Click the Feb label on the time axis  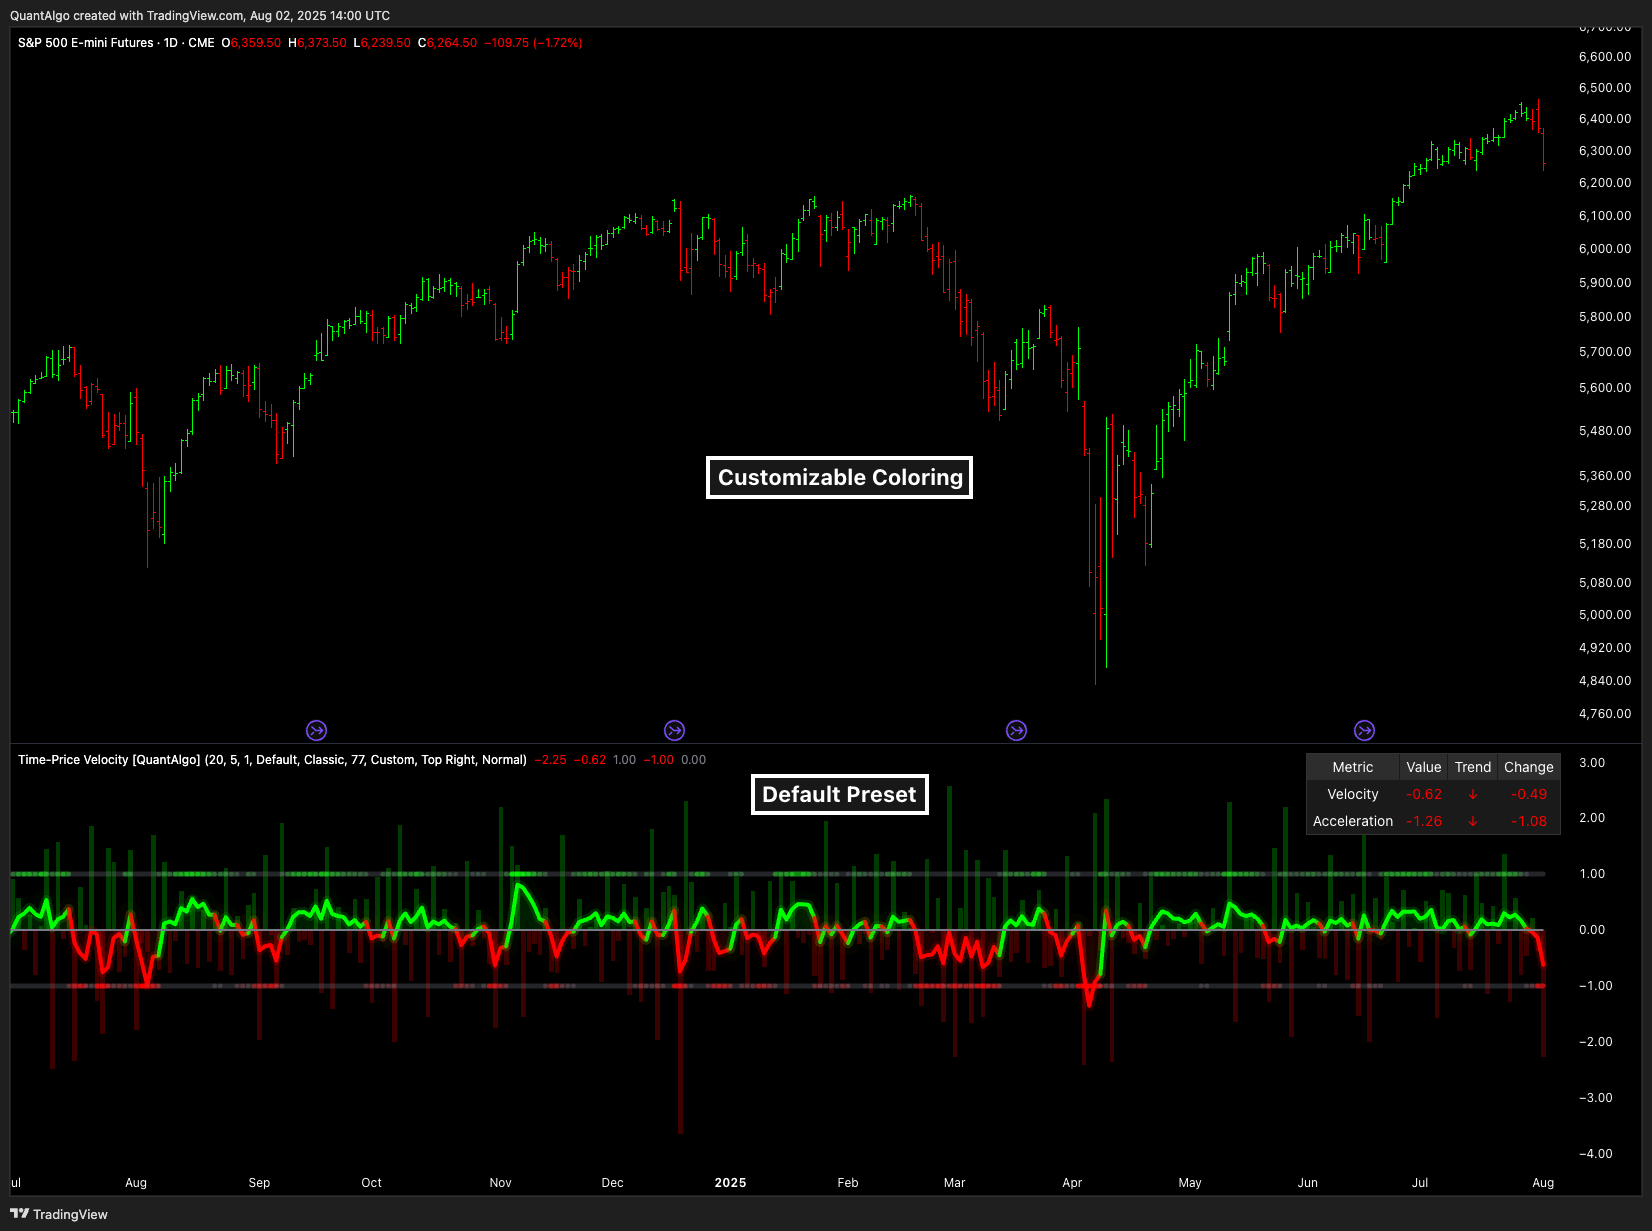coord(848,1183)
